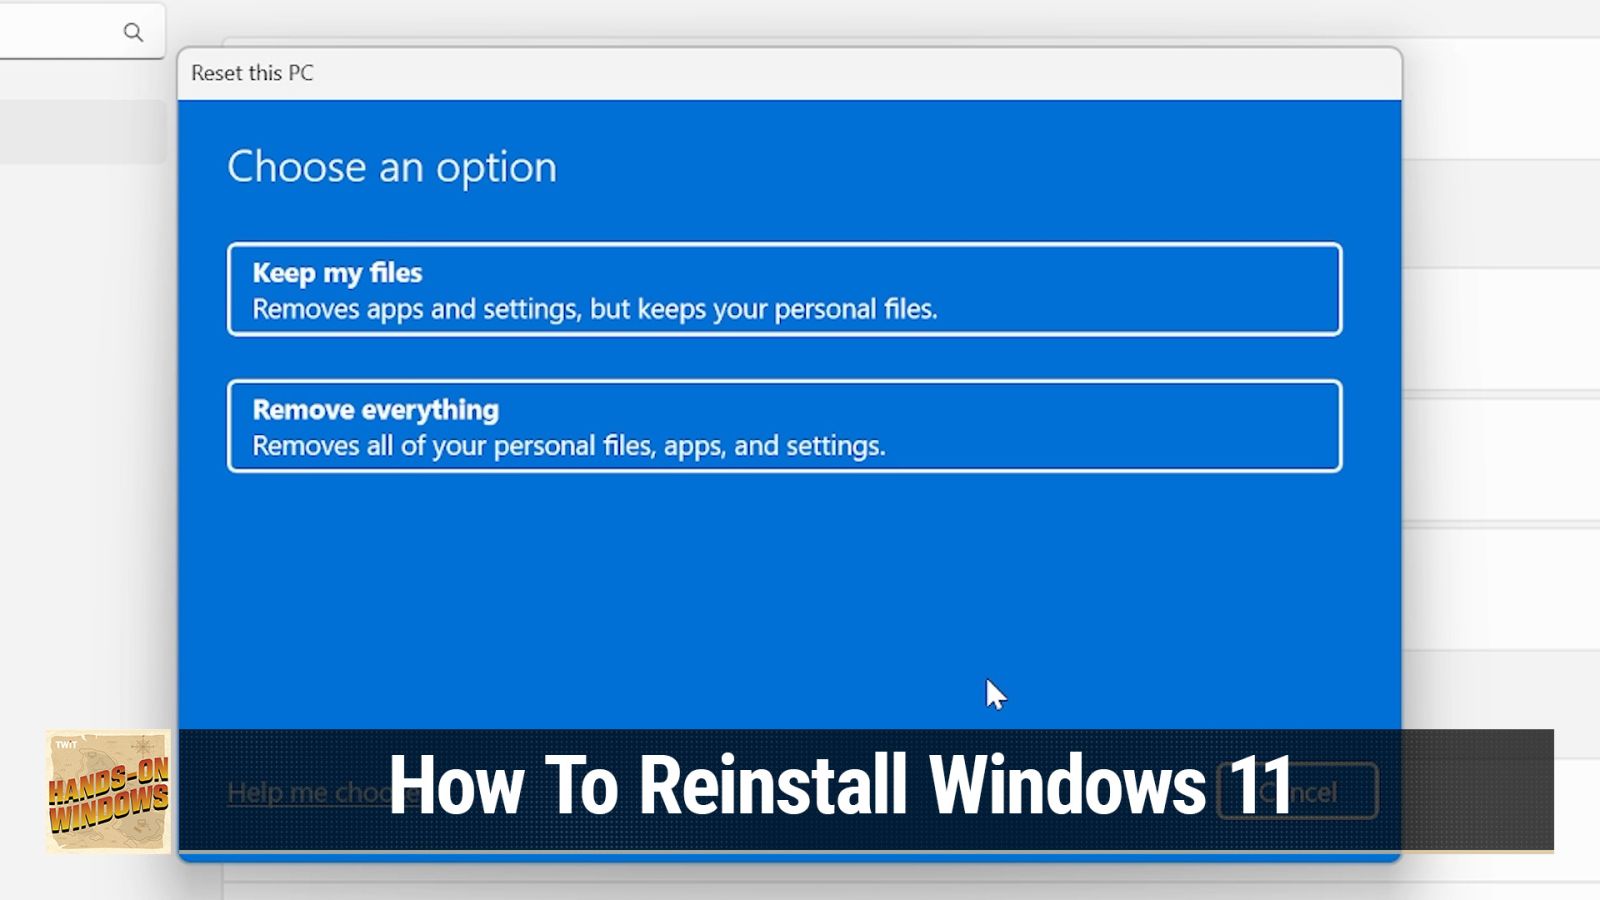
Task: Select the Keep my files option
Action: (784, 290)
